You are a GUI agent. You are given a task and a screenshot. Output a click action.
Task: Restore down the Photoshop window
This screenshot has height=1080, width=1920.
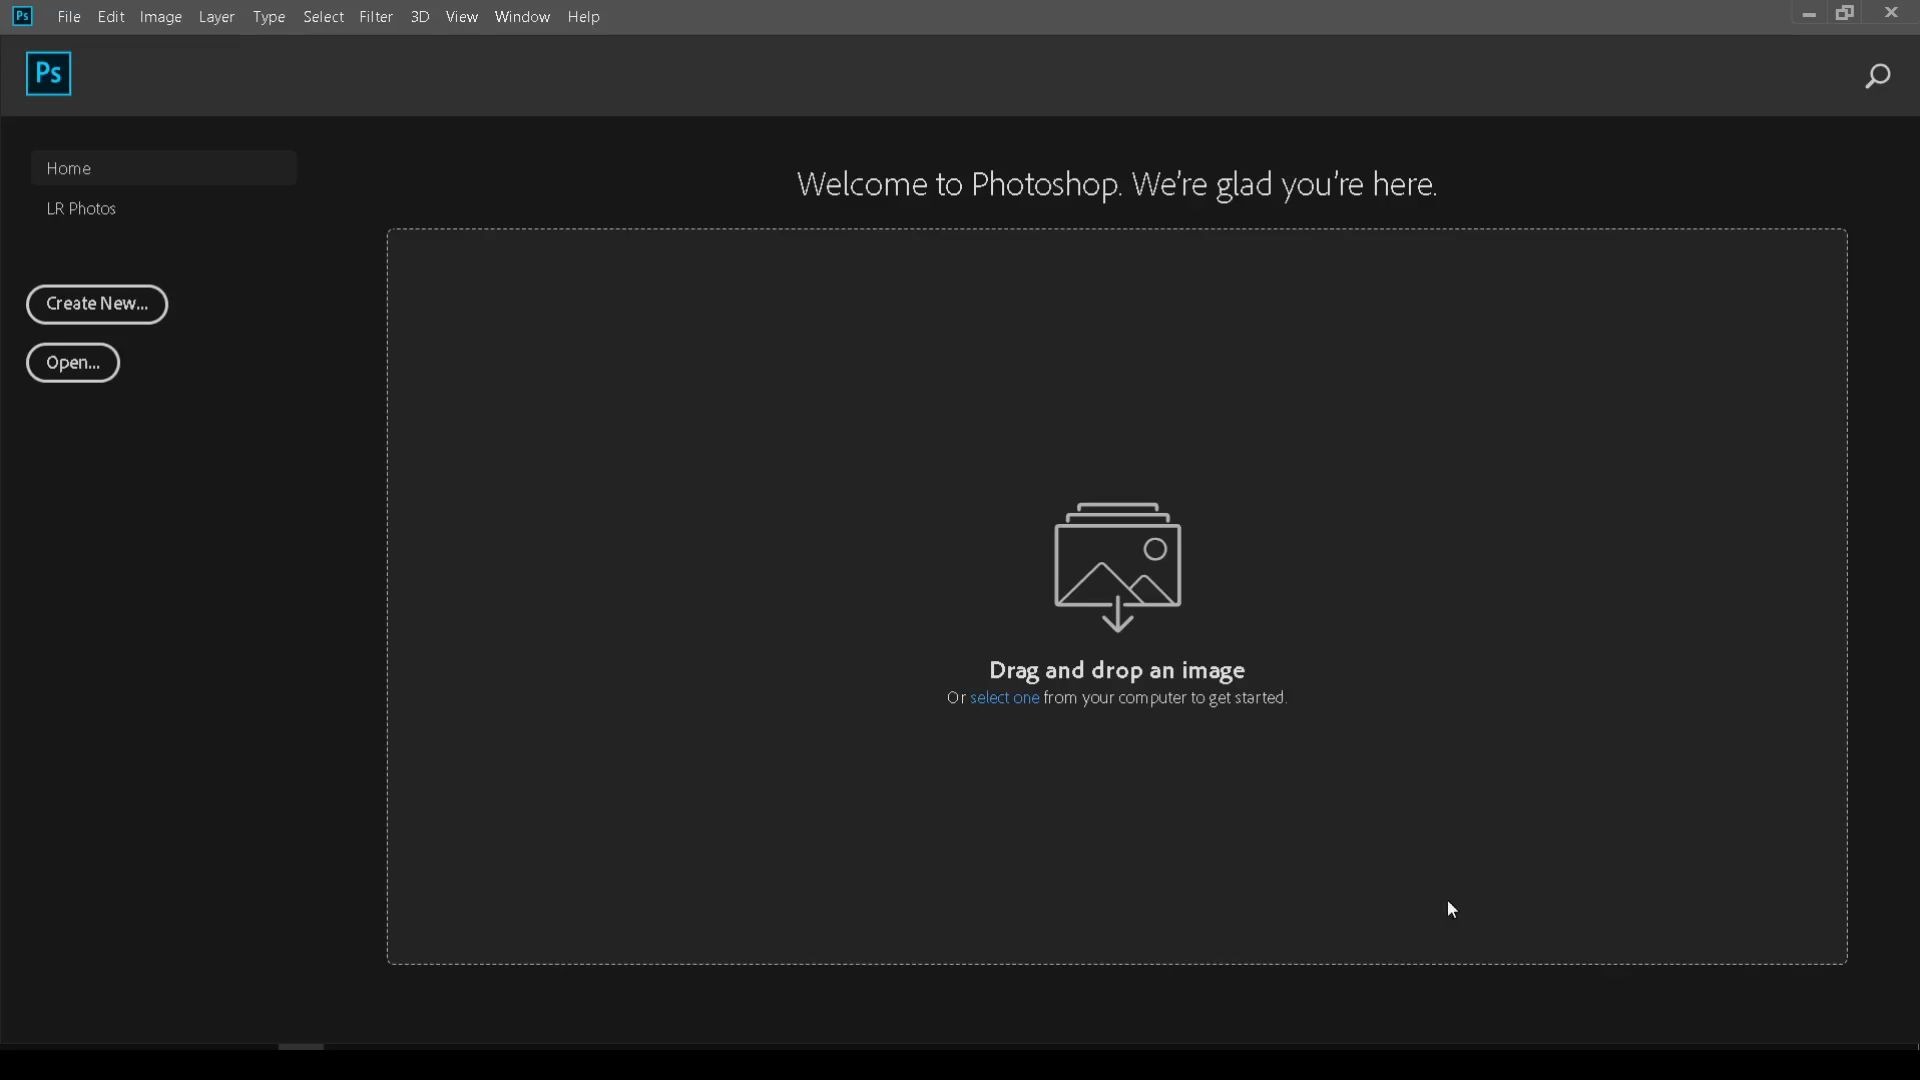(x=1846, y=13)
